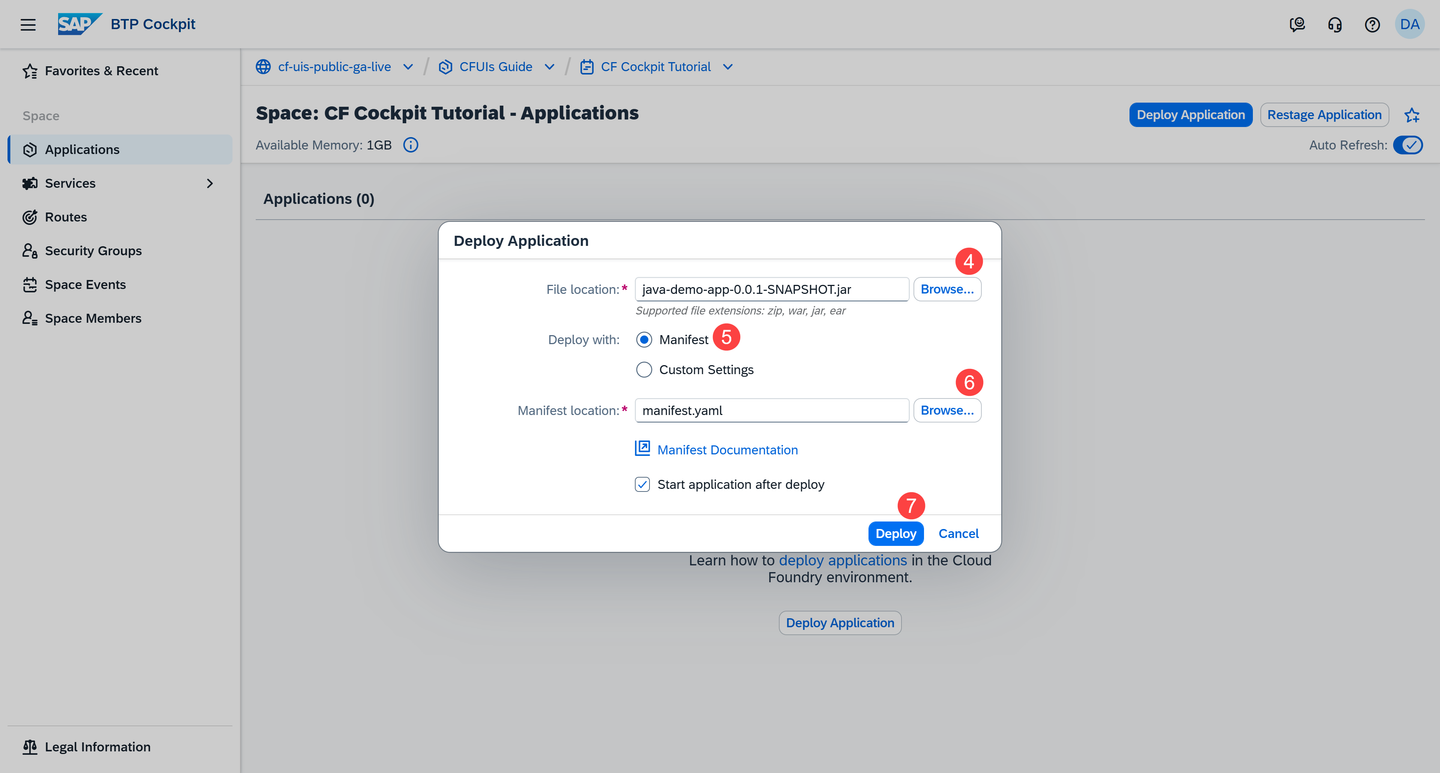The width and height of the screenshot is (1440, 773).
Task: Click the cf-uis-public-ga-live breadcrumb link
Action: click(x=334, y=67)
